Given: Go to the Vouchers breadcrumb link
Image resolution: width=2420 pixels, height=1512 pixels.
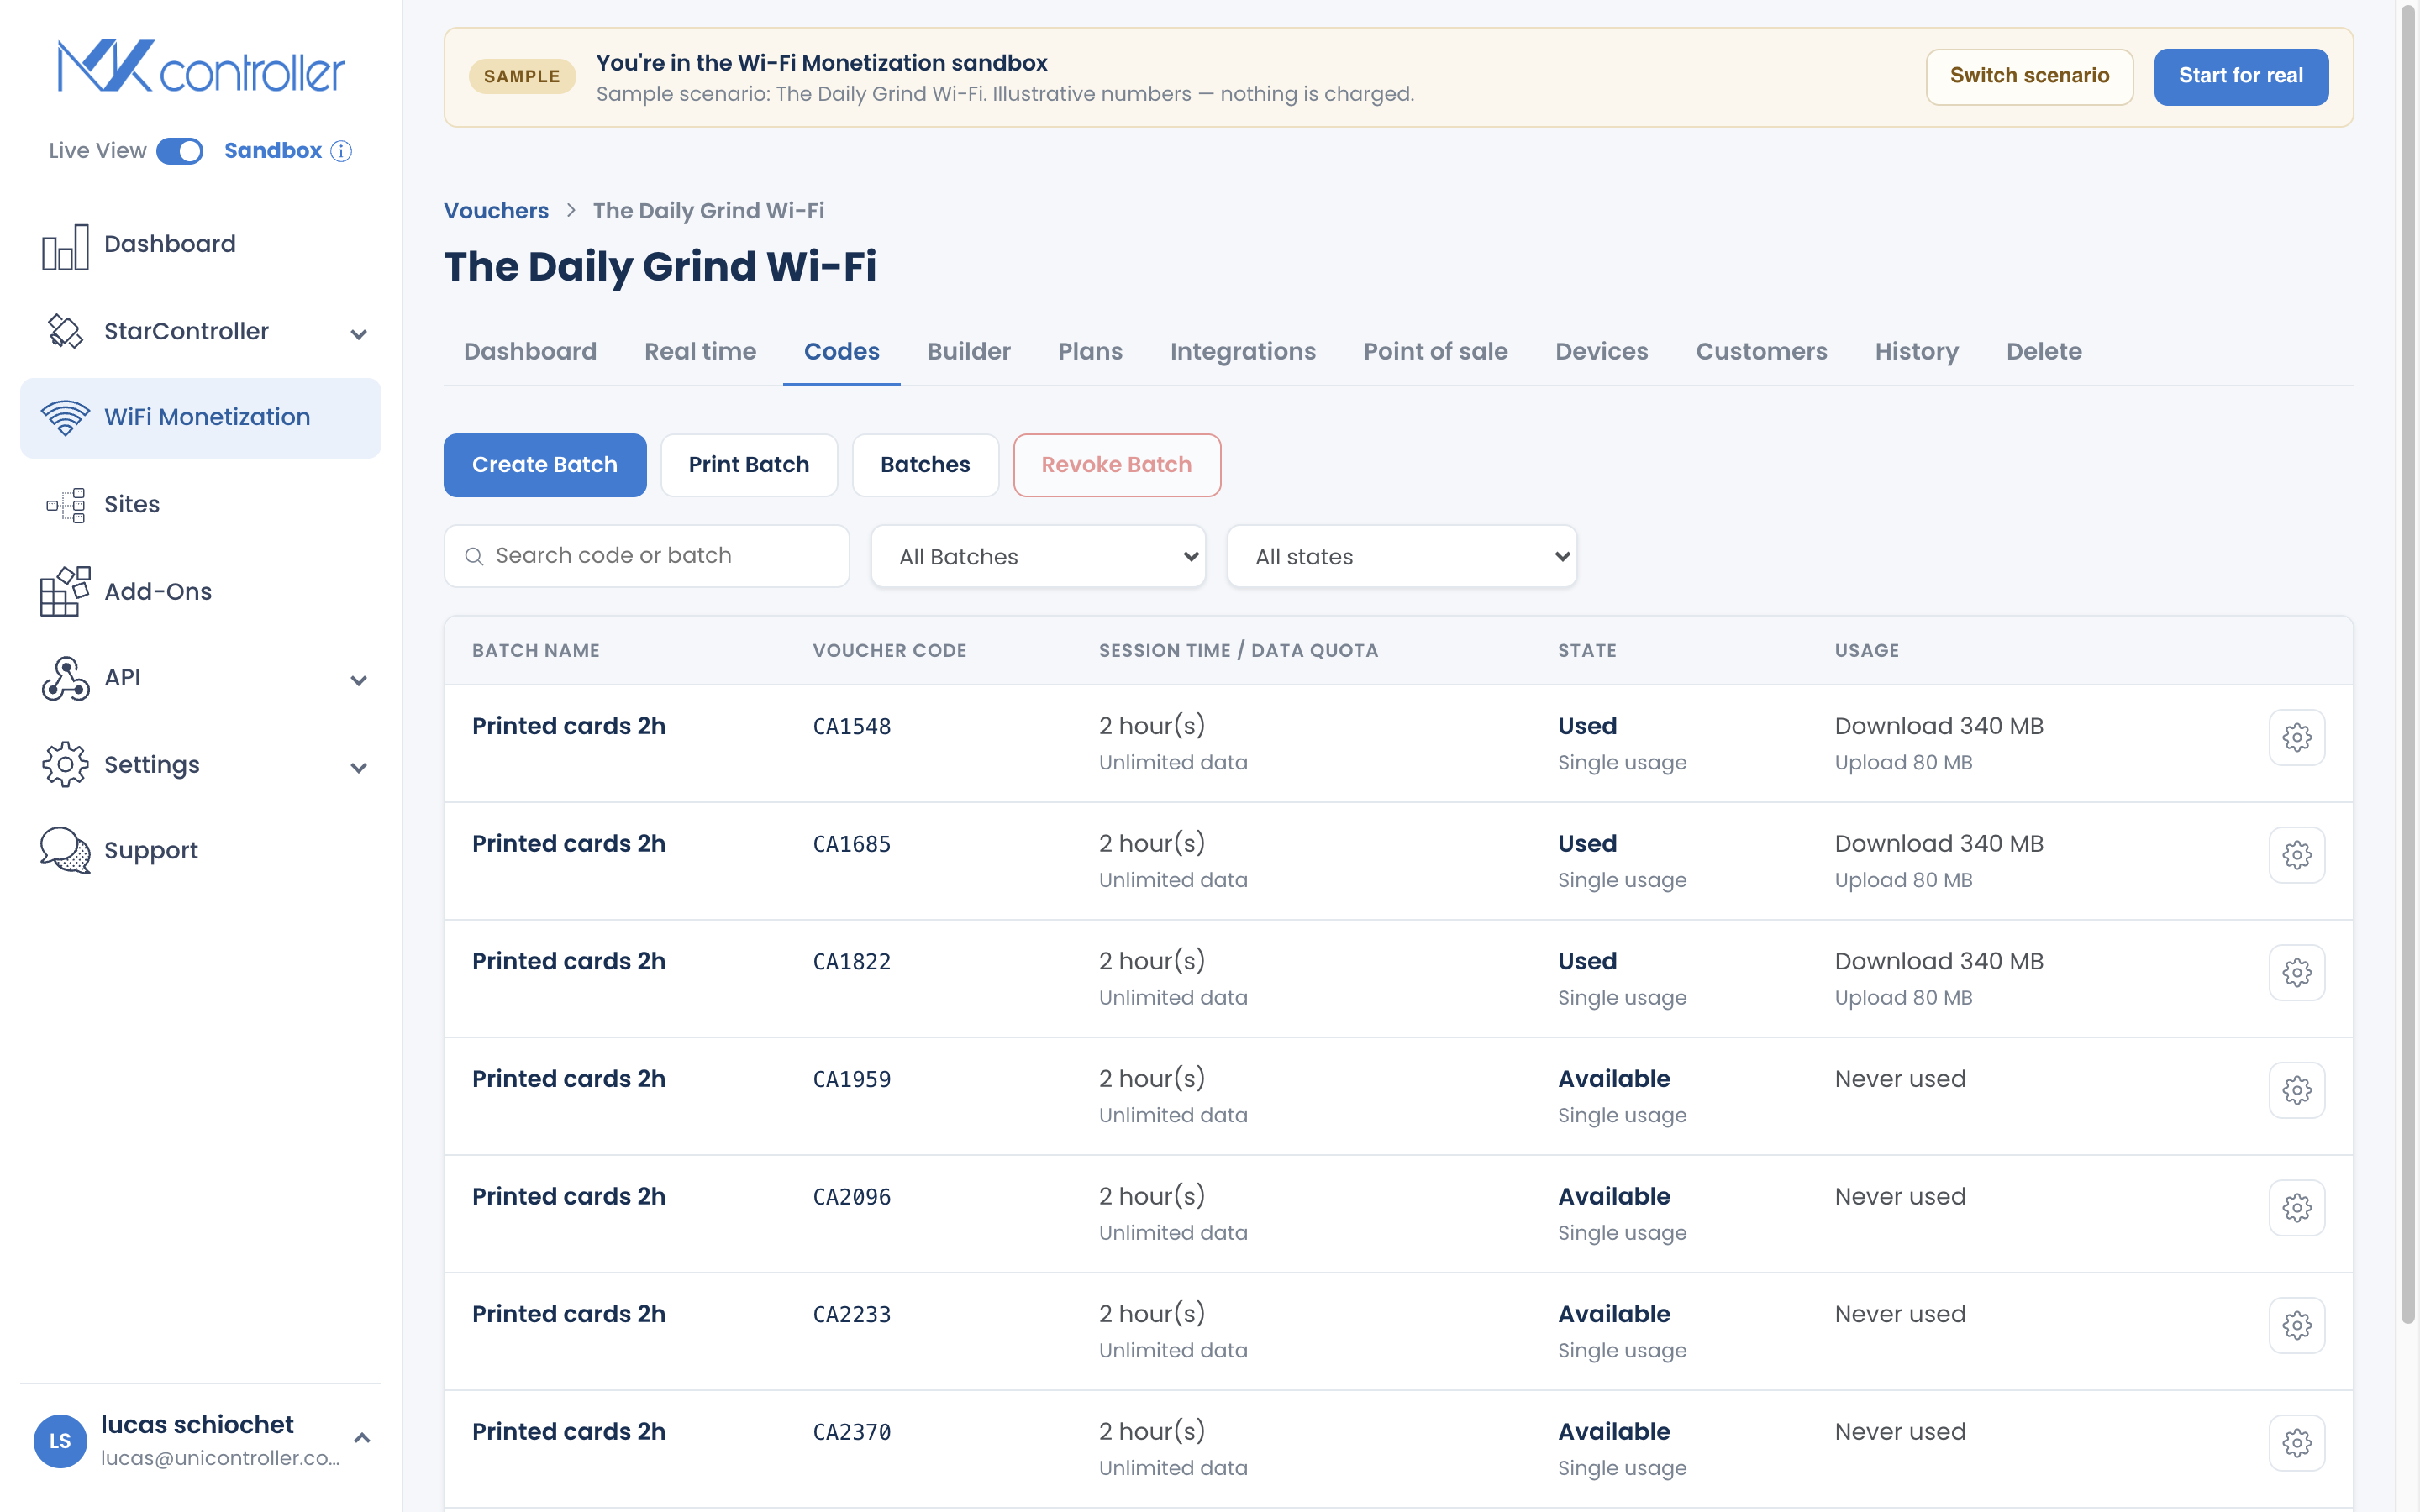Looking at the screenshot, I should (496, 211).
